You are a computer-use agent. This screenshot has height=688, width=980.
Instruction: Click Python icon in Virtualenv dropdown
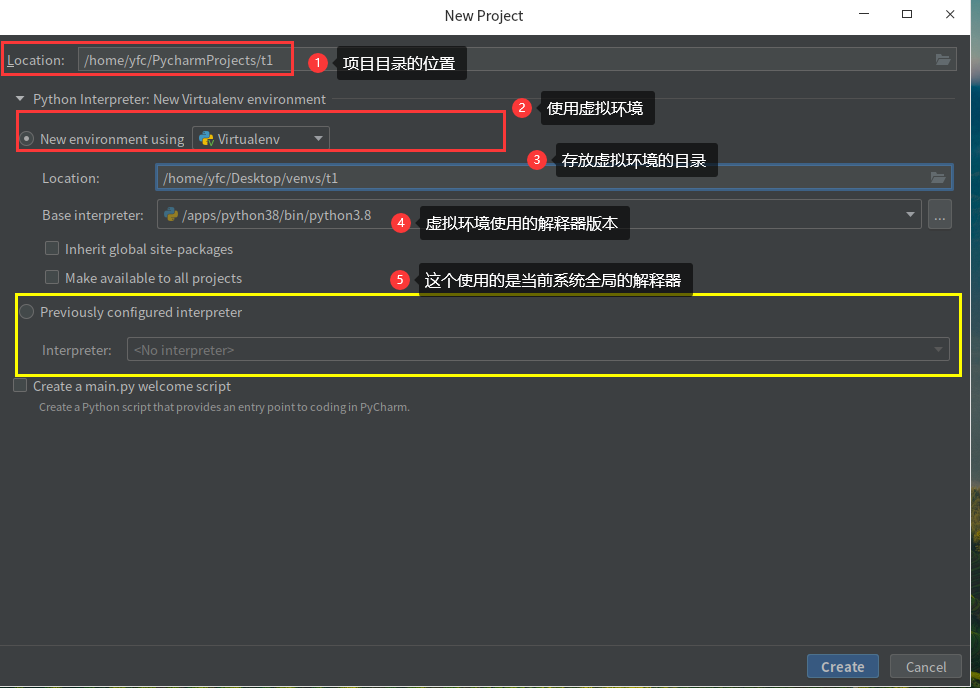(x=206, y=139)
